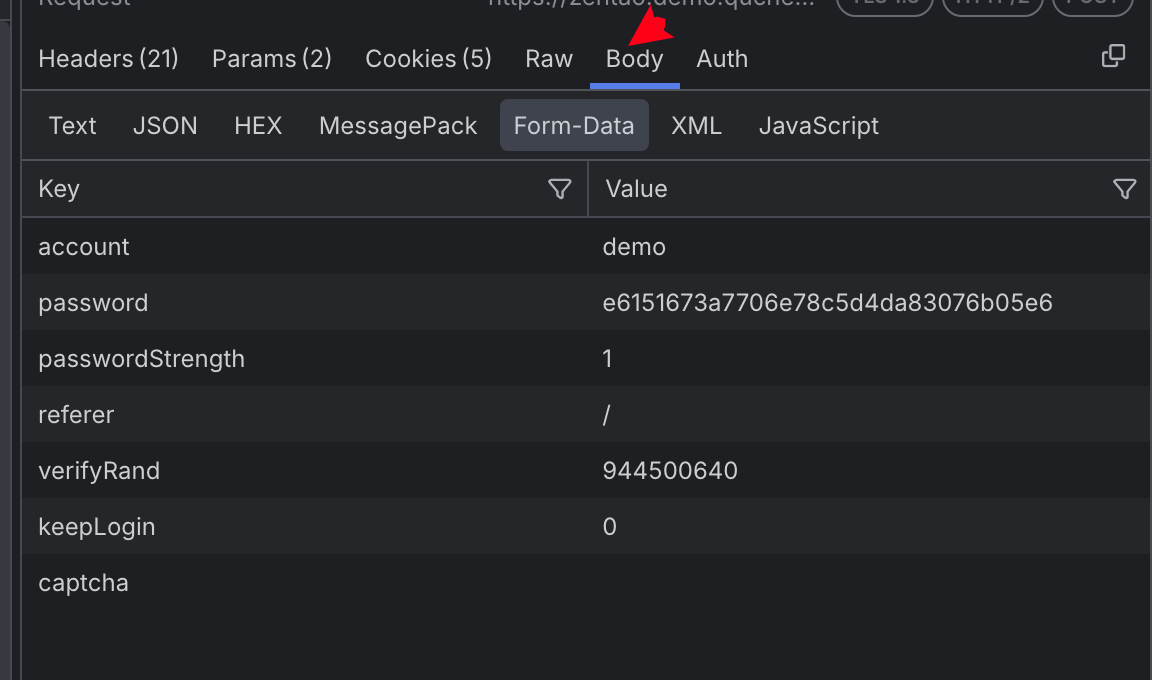The height and width of the screenshot is (680, 1152).
Task: Click the verifyRand value 944500640
Action: pos(670,471)
